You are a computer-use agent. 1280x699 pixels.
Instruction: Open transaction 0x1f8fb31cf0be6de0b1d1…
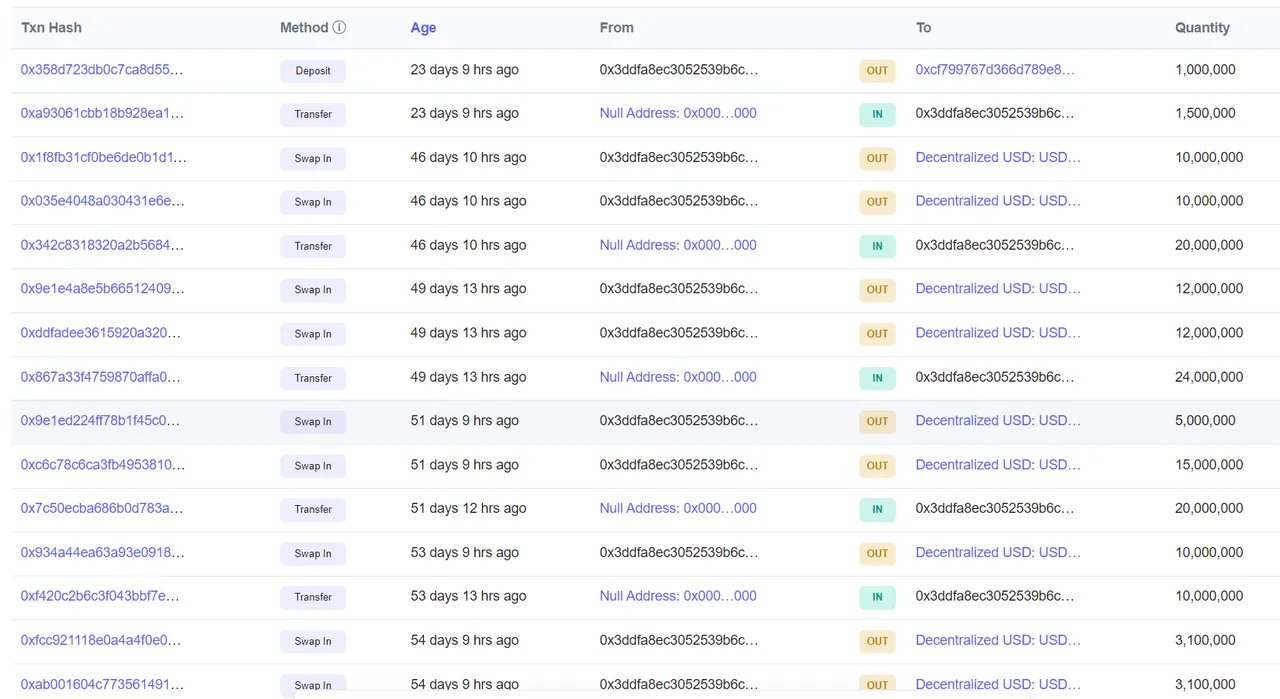103,157
